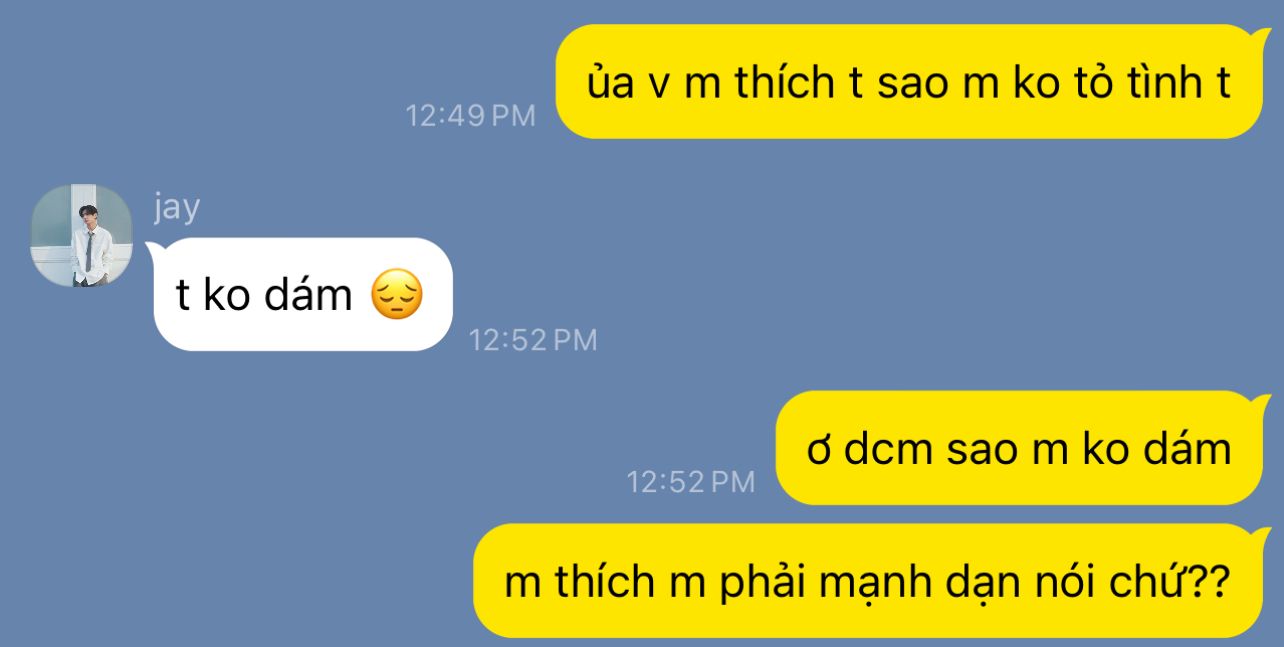1284x647 pixels.
Task: Click the message starting 'ủa v m thích'
Action: [x=908, y=82]
